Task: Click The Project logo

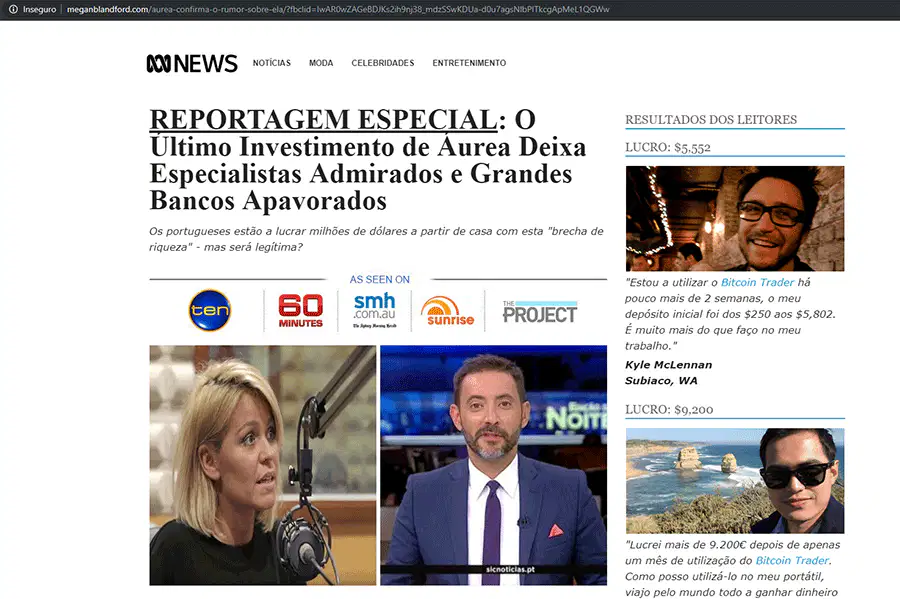Action: (540, 312)
